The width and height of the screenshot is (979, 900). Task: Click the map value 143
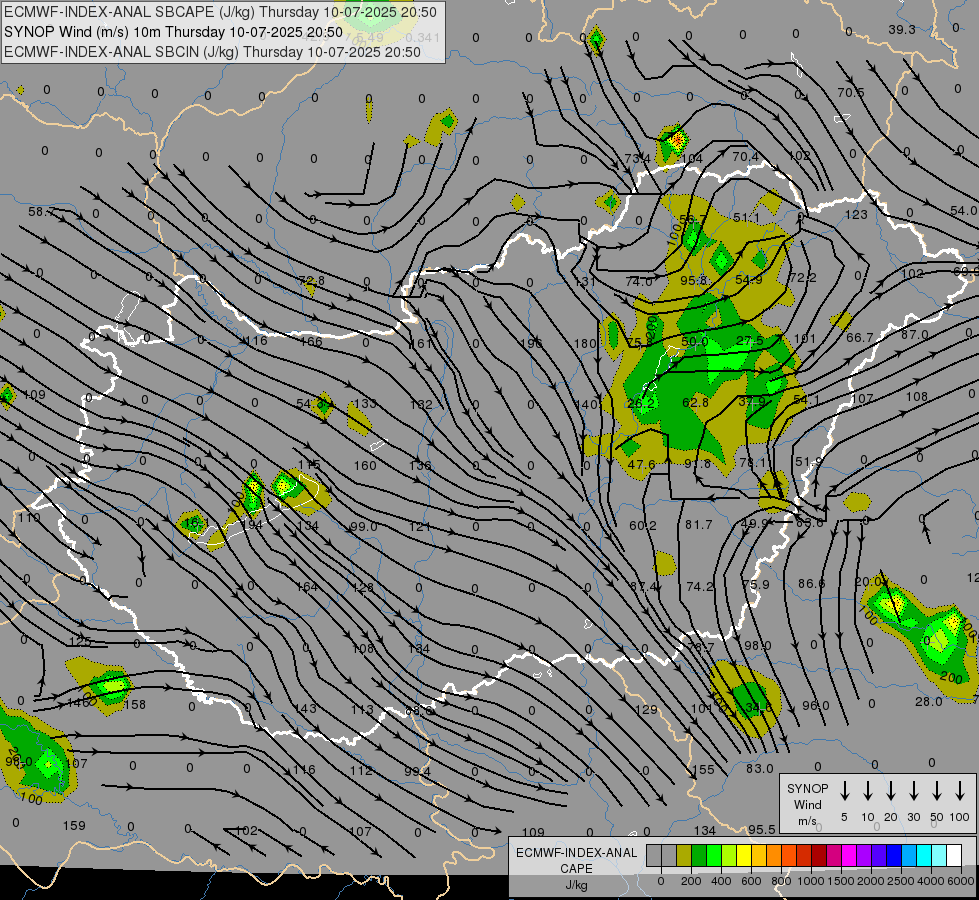coord(305,708)
